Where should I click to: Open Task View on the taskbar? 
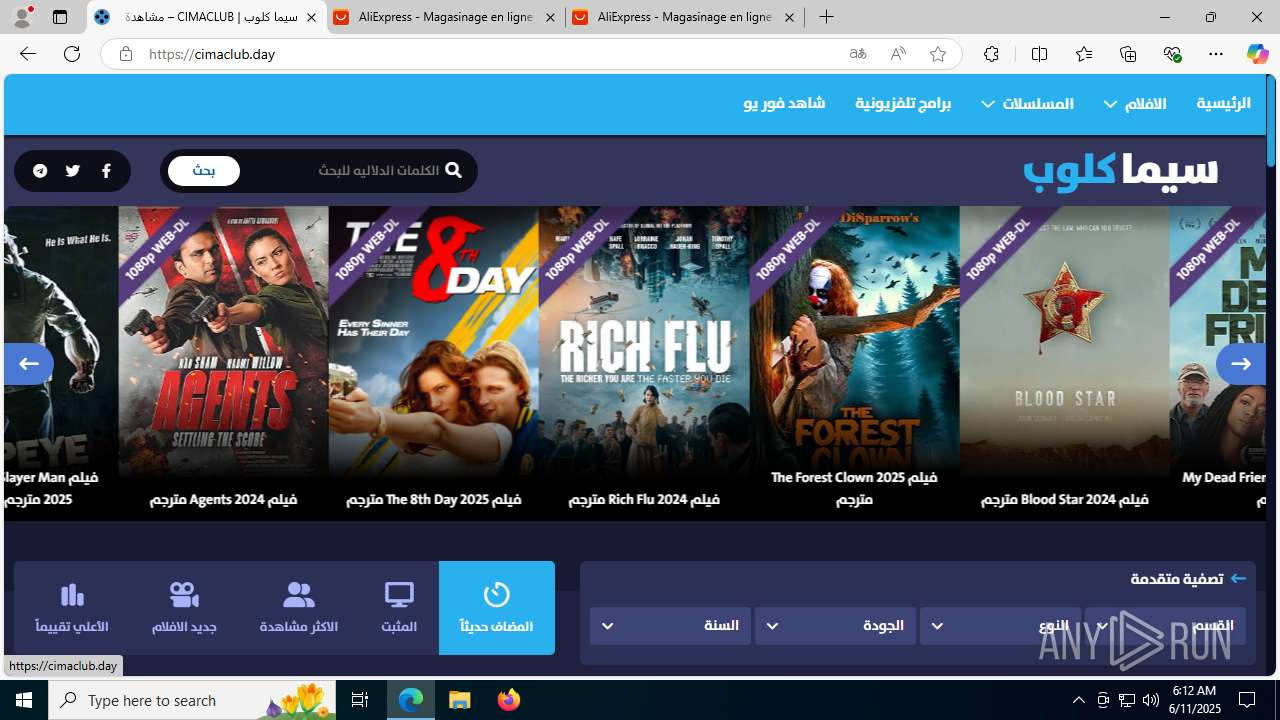tap(360, 700)
